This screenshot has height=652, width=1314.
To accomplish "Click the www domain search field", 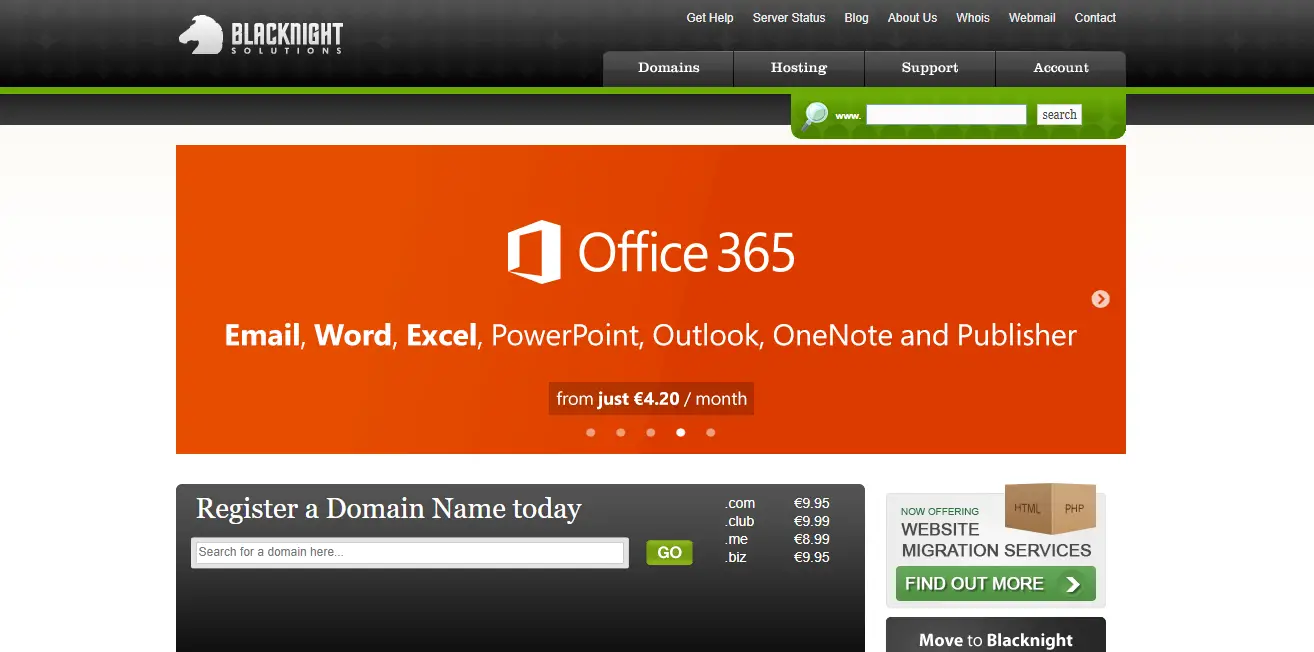I will 946,115.
